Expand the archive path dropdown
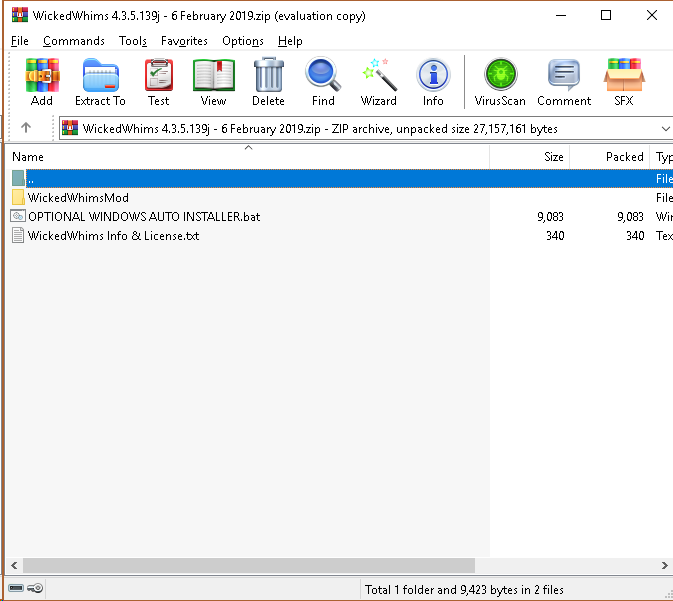The width and height of the screenshot is (673, 601). (x=665, y=128)
